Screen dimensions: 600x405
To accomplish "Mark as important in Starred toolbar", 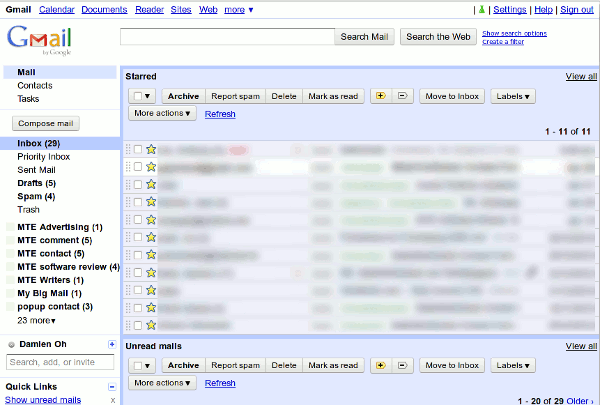I will pyautogui.click(x=381, y=96).
